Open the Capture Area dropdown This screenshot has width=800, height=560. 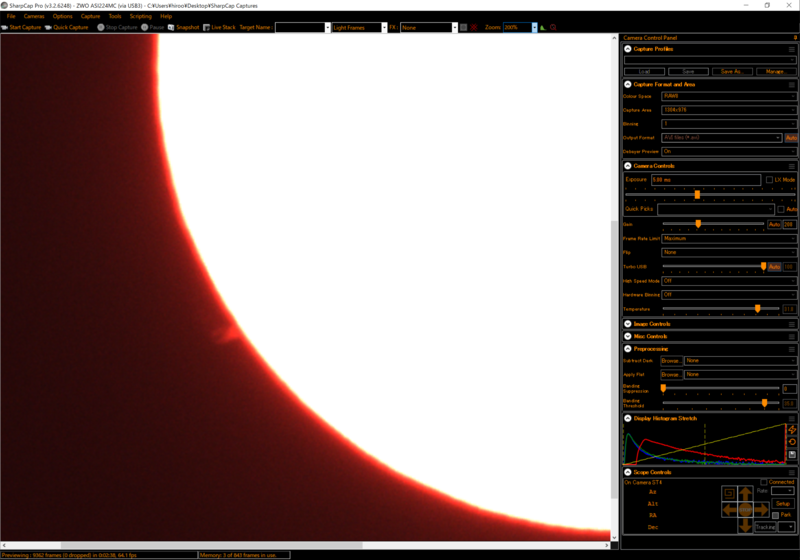click(729, 110)
